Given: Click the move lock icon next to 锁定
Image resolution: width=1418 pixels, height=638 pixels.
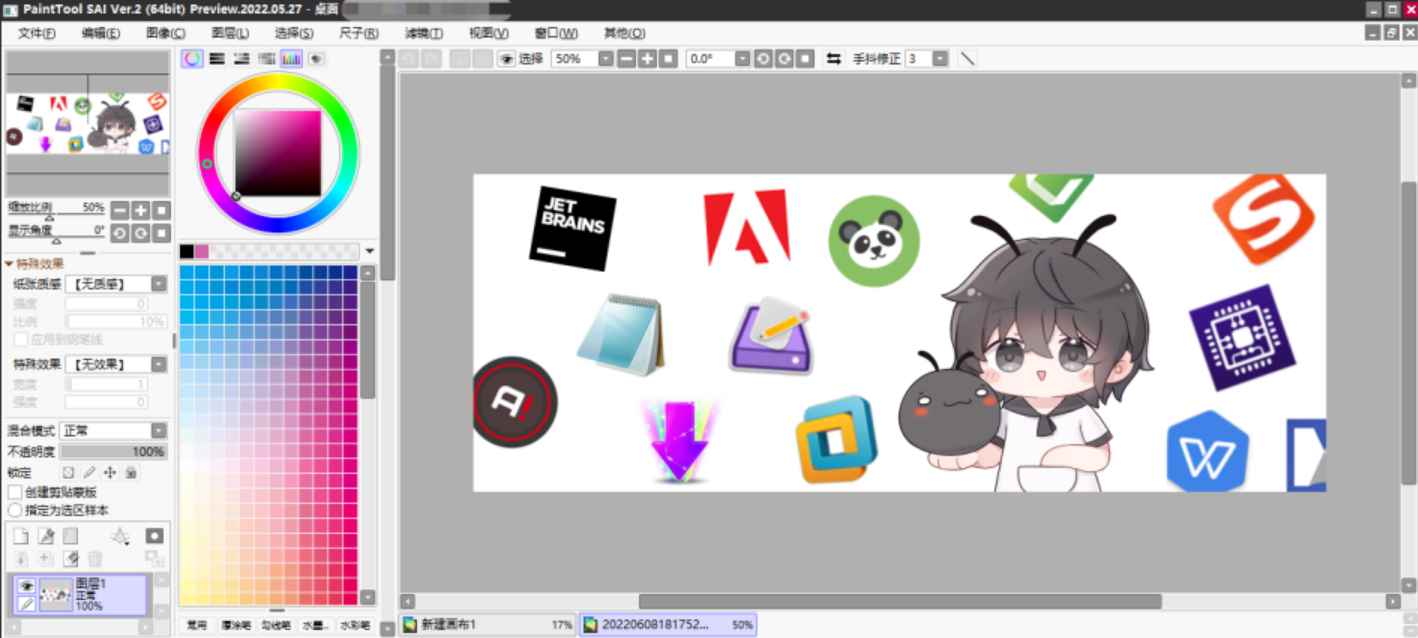Looking at the screenshot, I should [110, 472].
